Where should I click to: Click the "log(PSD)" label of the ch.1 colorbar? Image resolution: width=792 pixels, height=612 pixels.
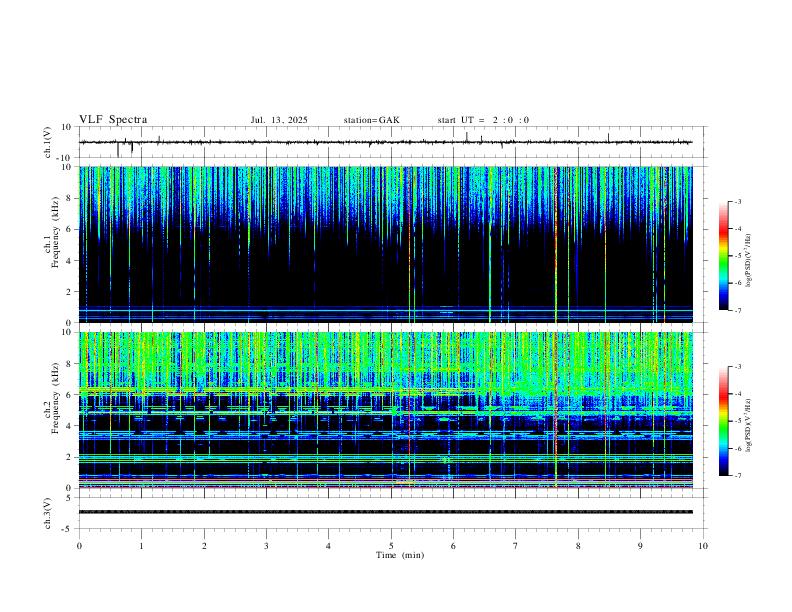tap(749, 261)
